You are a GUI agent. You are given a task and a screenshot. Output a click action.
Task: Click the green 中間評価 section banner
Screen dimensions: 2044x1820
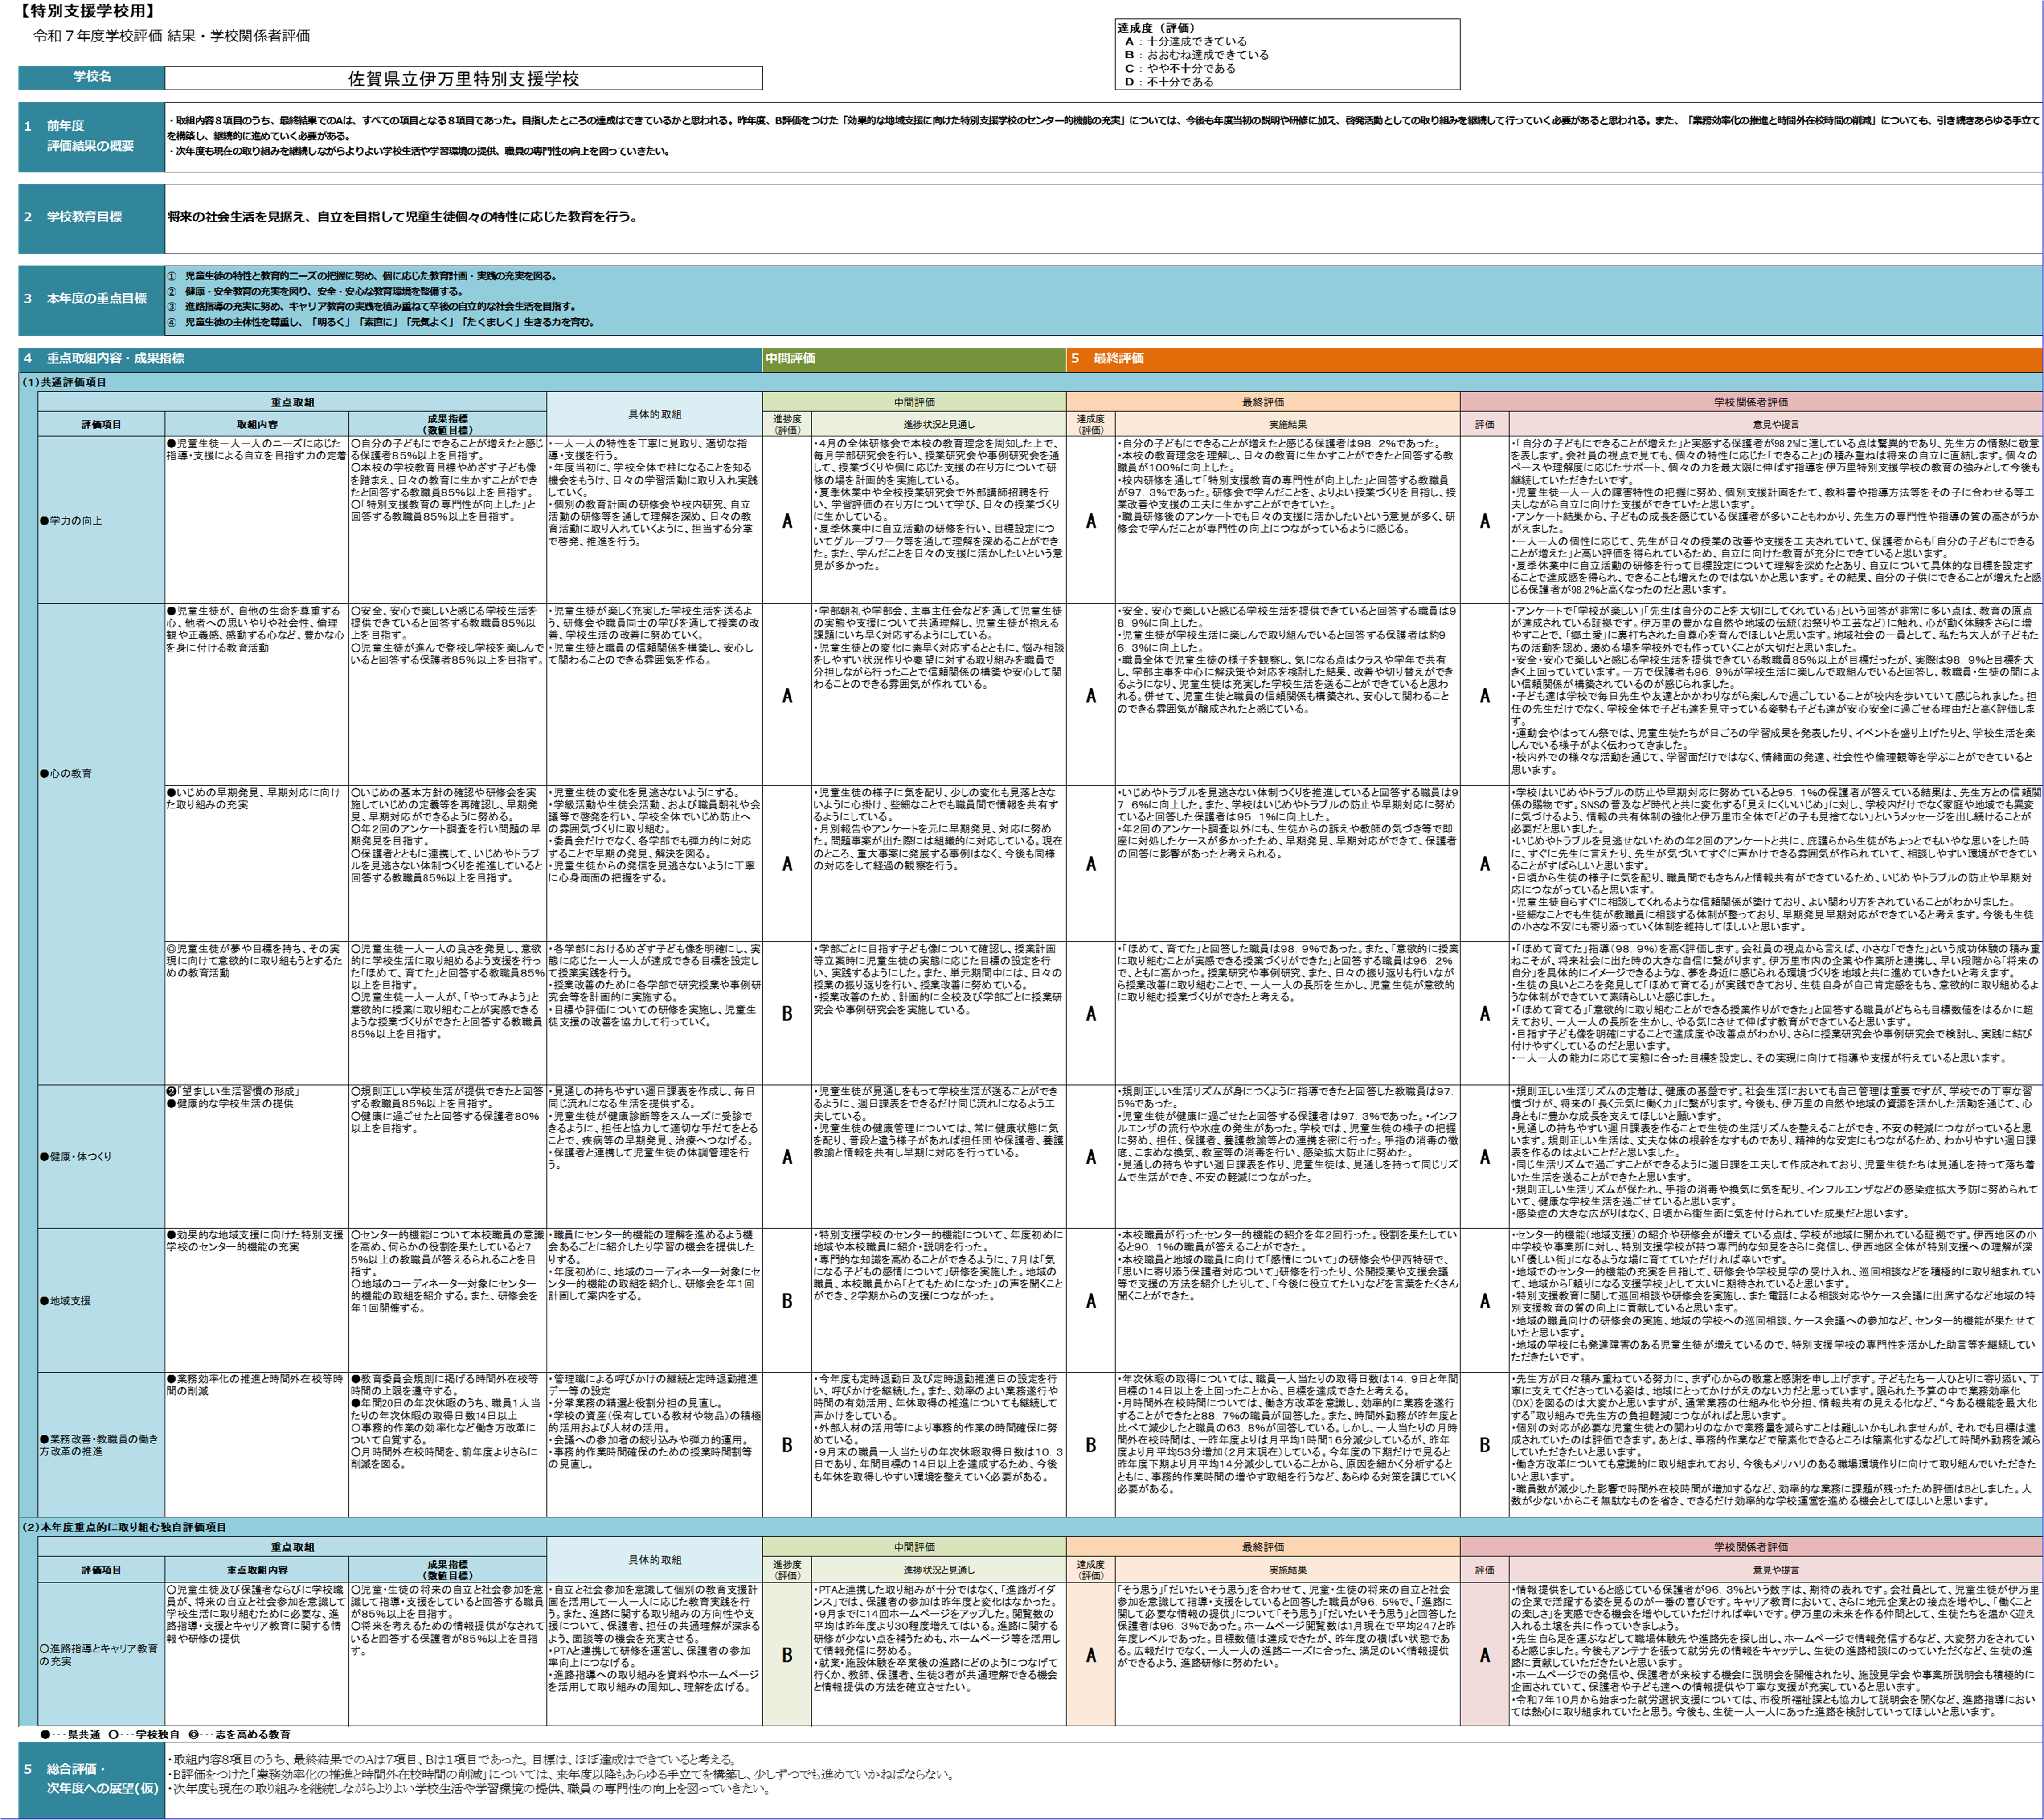point(913,359)
